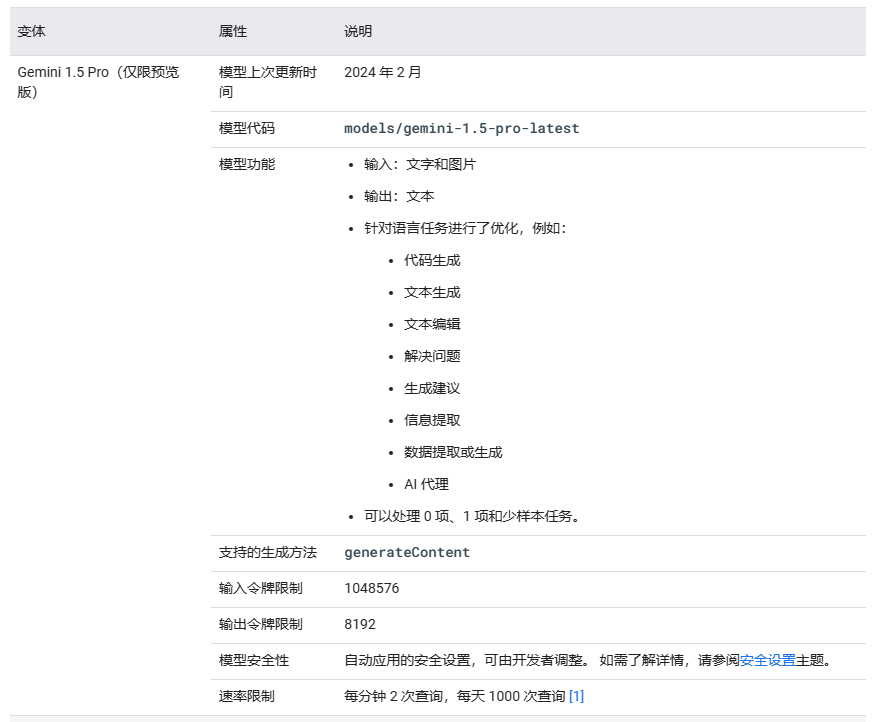Viewport: 874px width, 722px height.
Task: Click the 变体 column header
Action: point(31,31)
